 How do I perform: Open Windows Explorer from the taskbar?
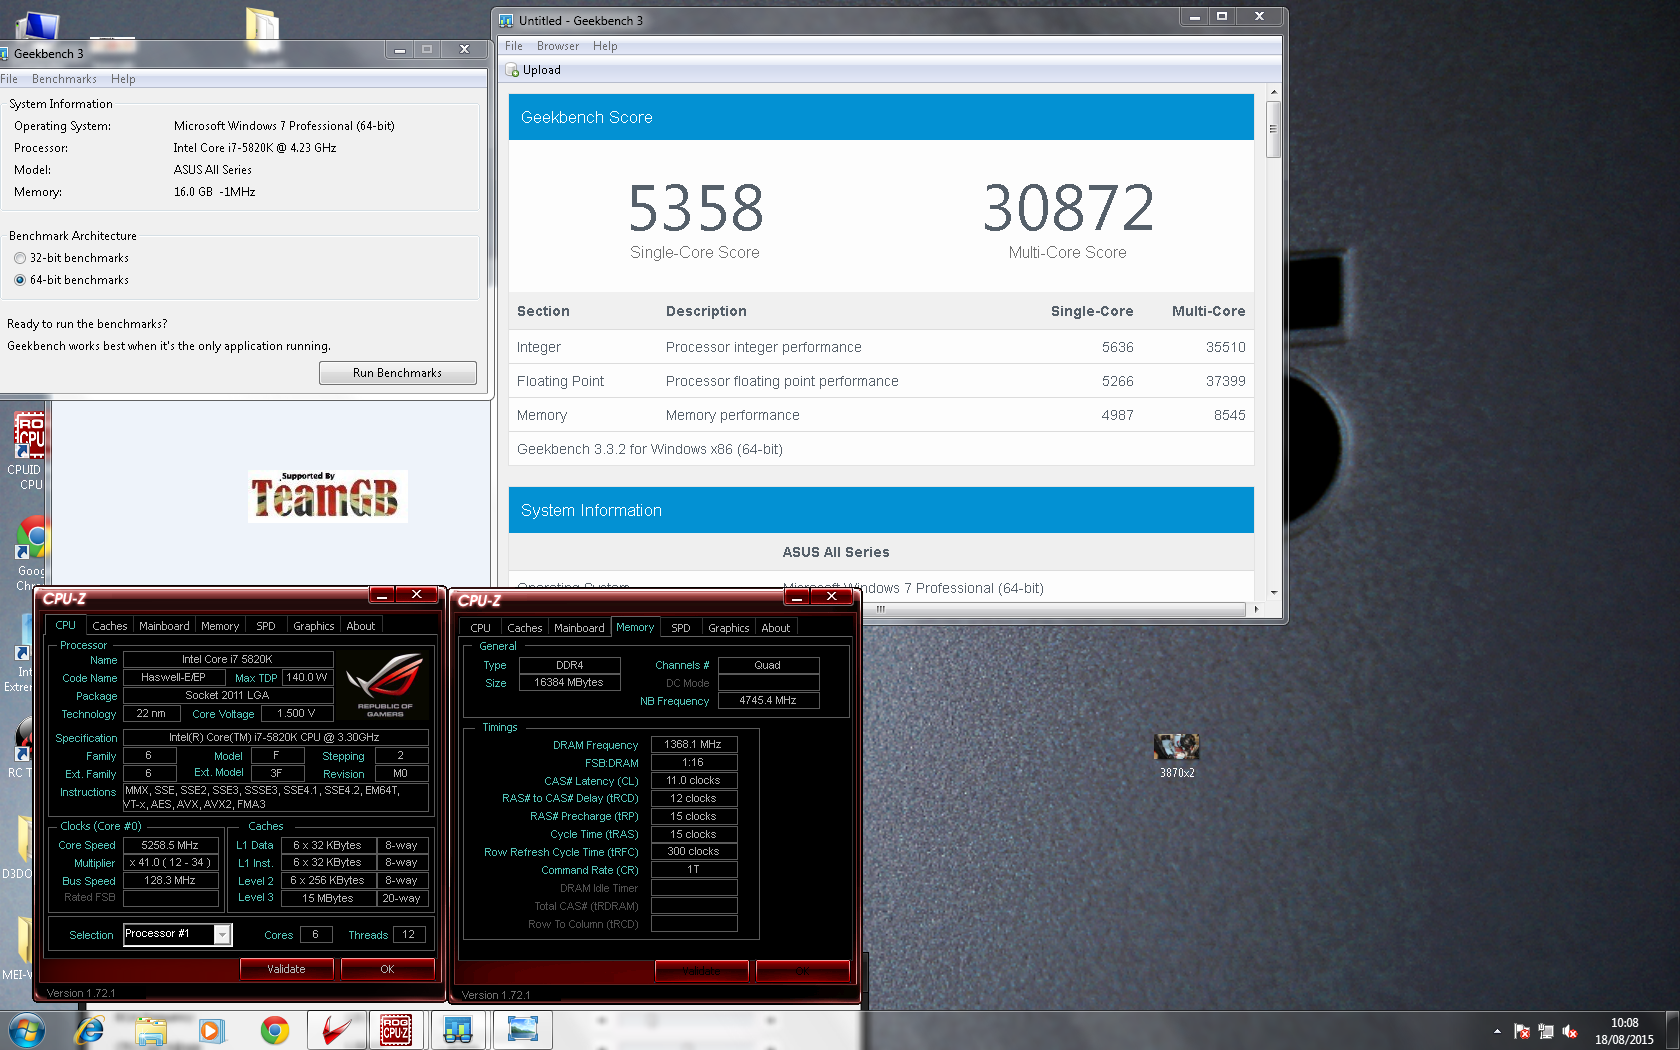(151, 1030)
